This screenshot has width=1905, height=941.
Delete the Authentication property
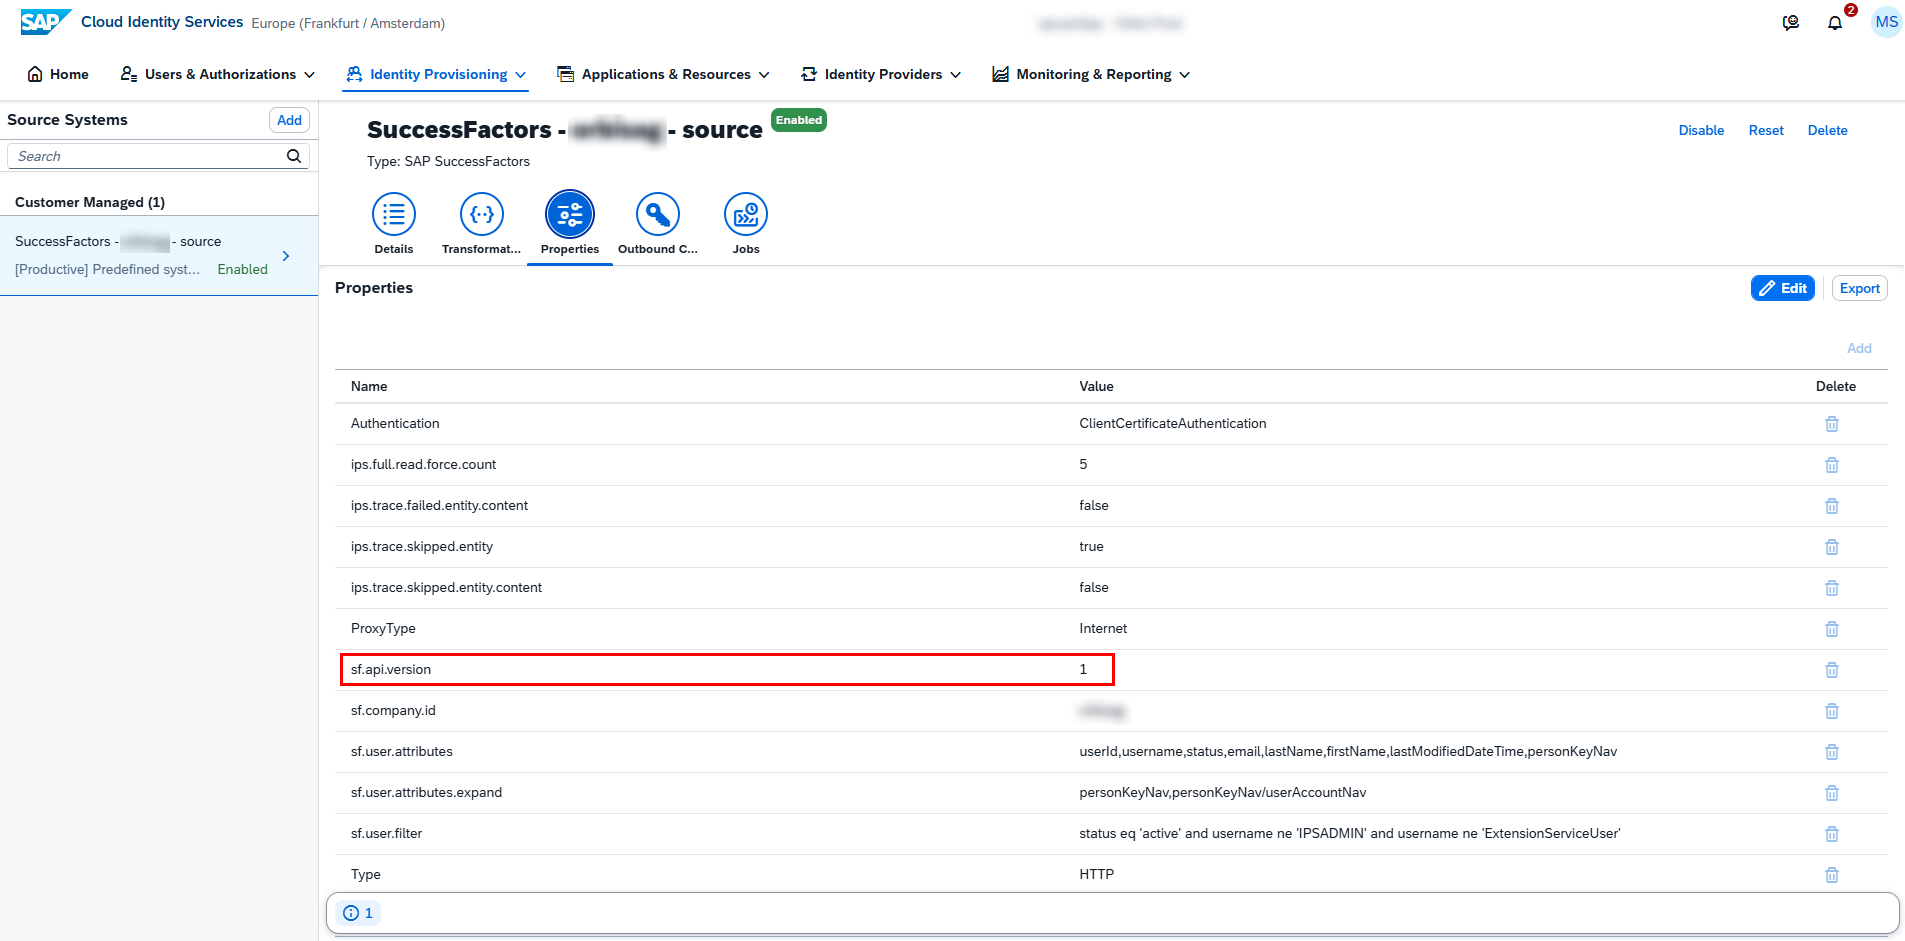(1832, 424)
